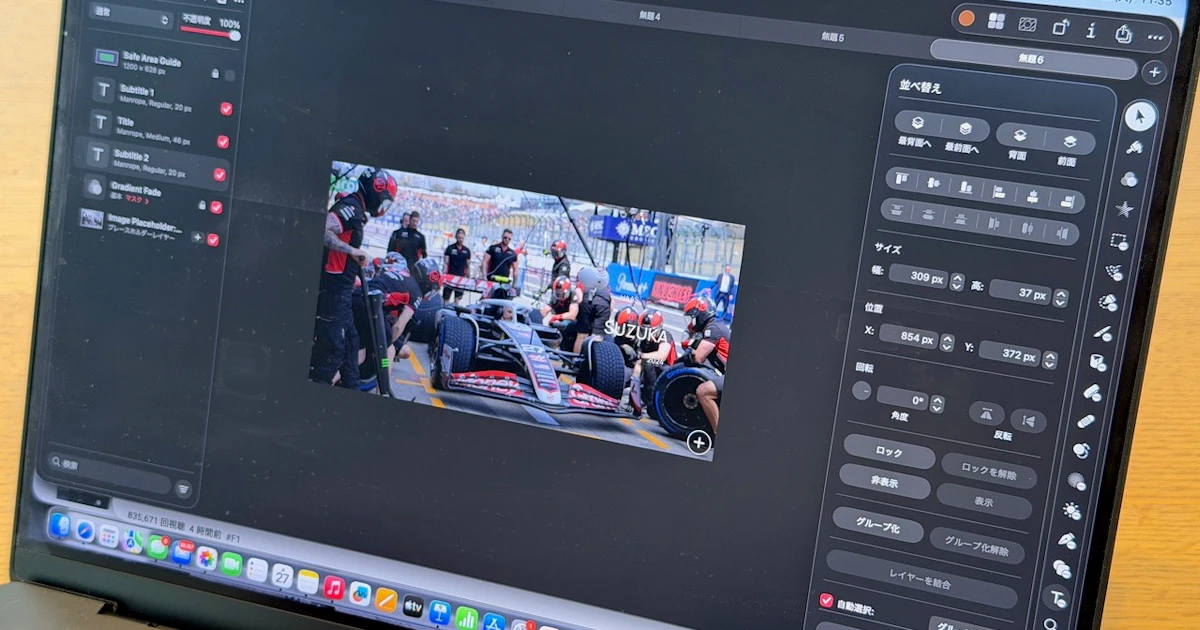
Task: Open the star effects tool
Action: (x=1124, y=209)
